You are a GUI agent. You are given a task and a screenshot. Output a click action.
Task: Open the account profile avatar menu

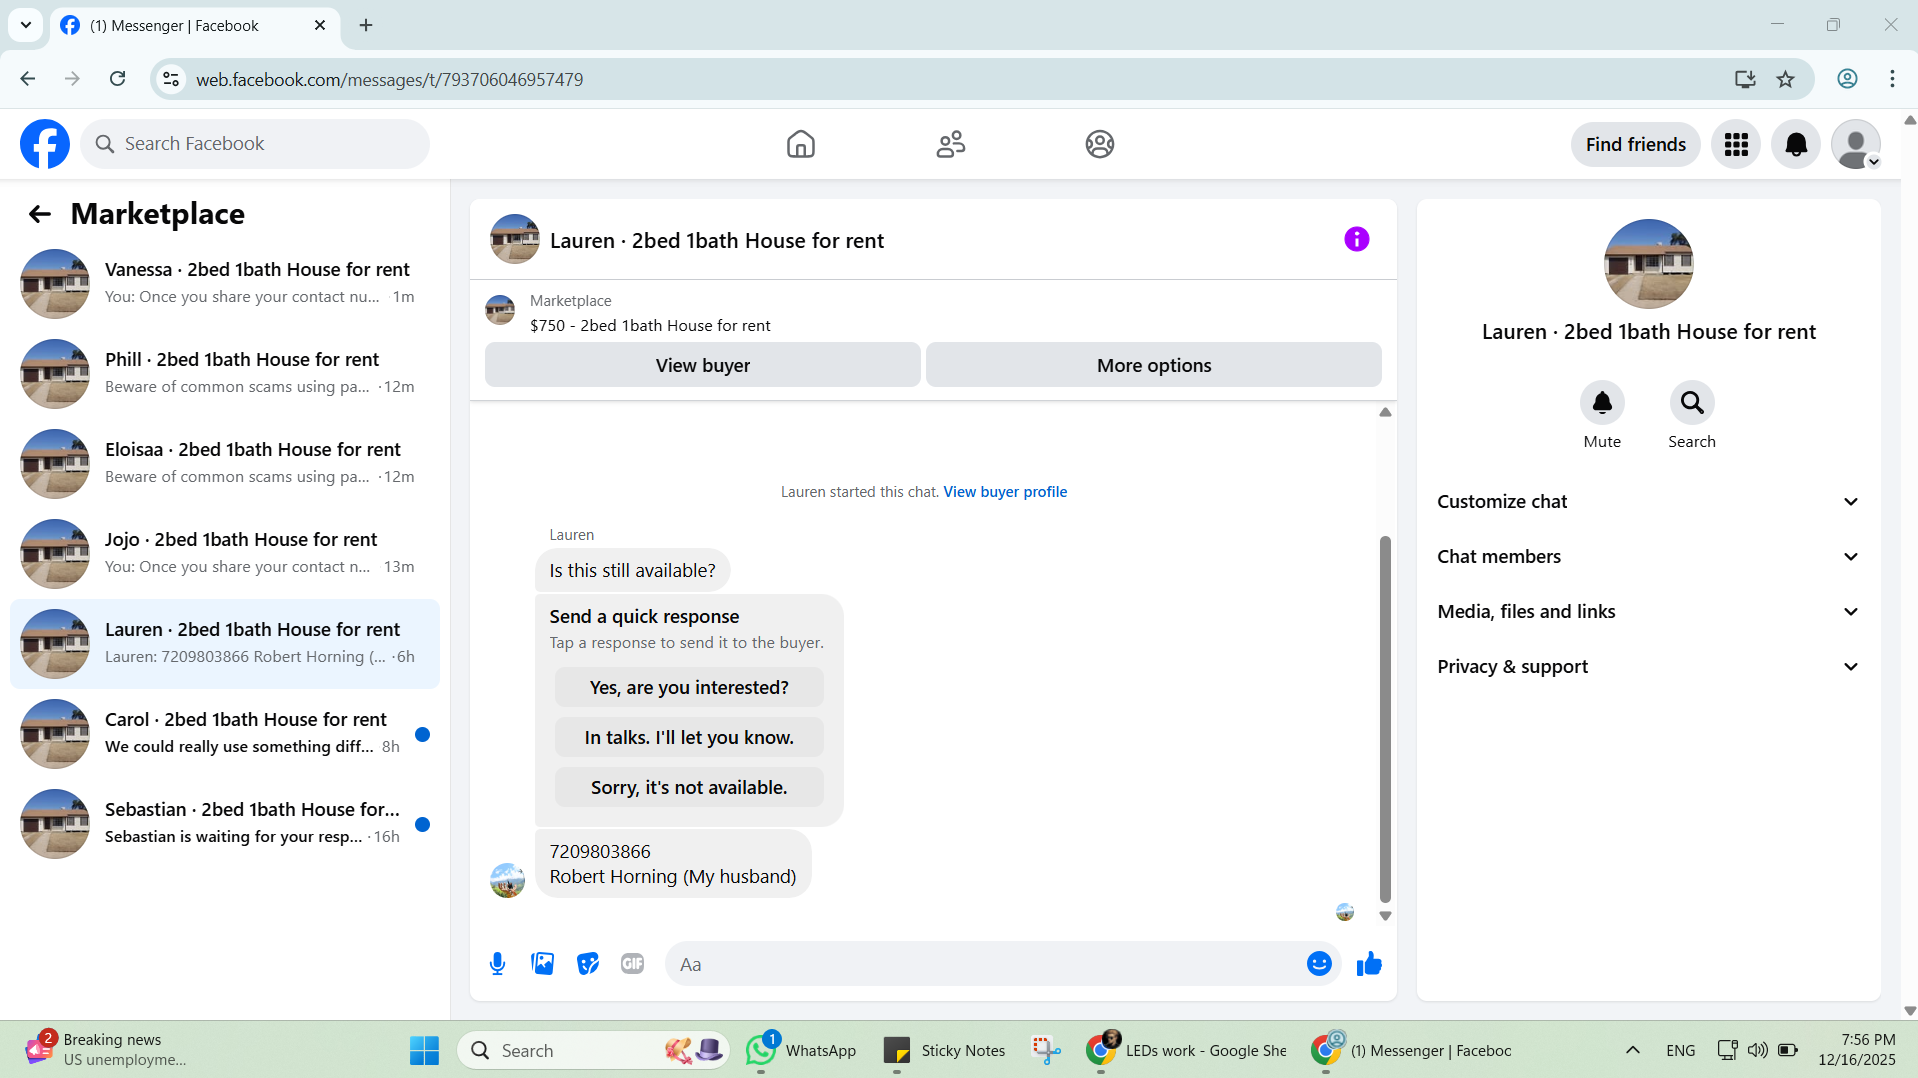click(x=1856, y=144)
